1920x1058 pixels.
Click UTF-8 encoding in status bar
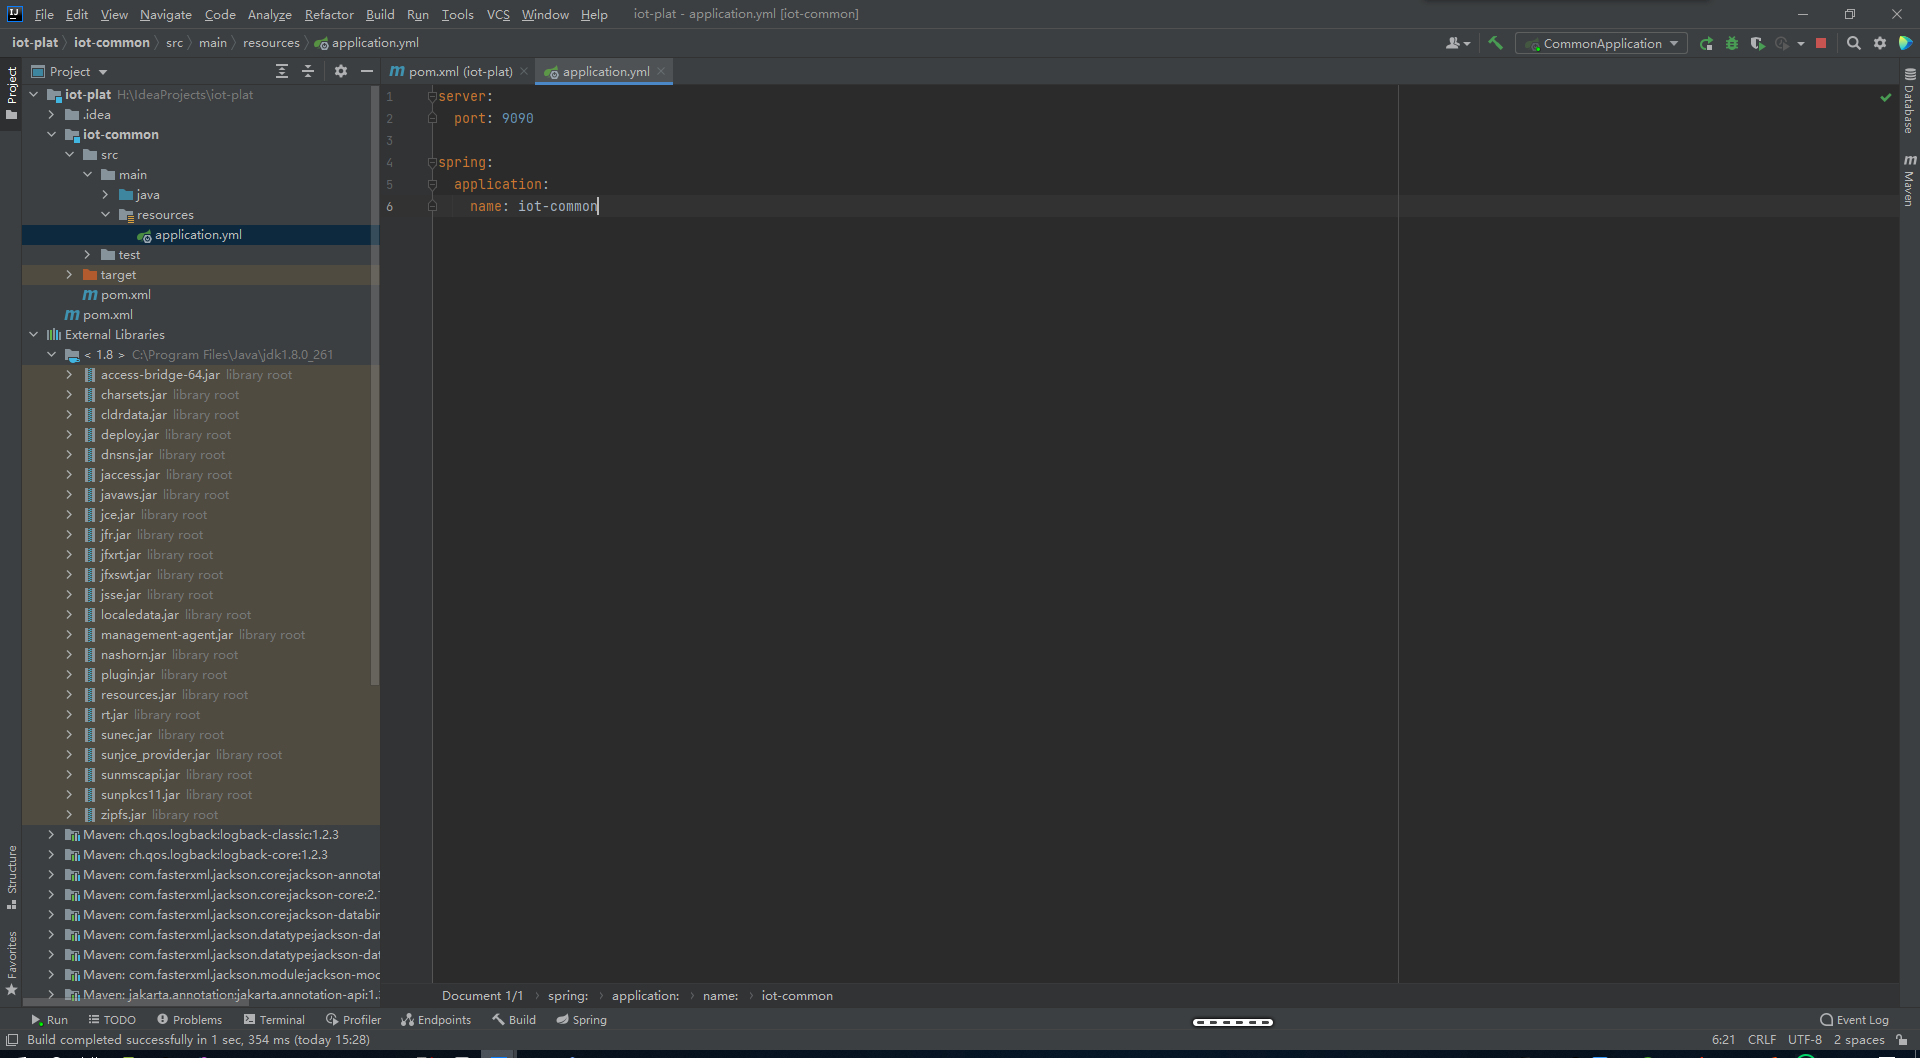1805,1040
